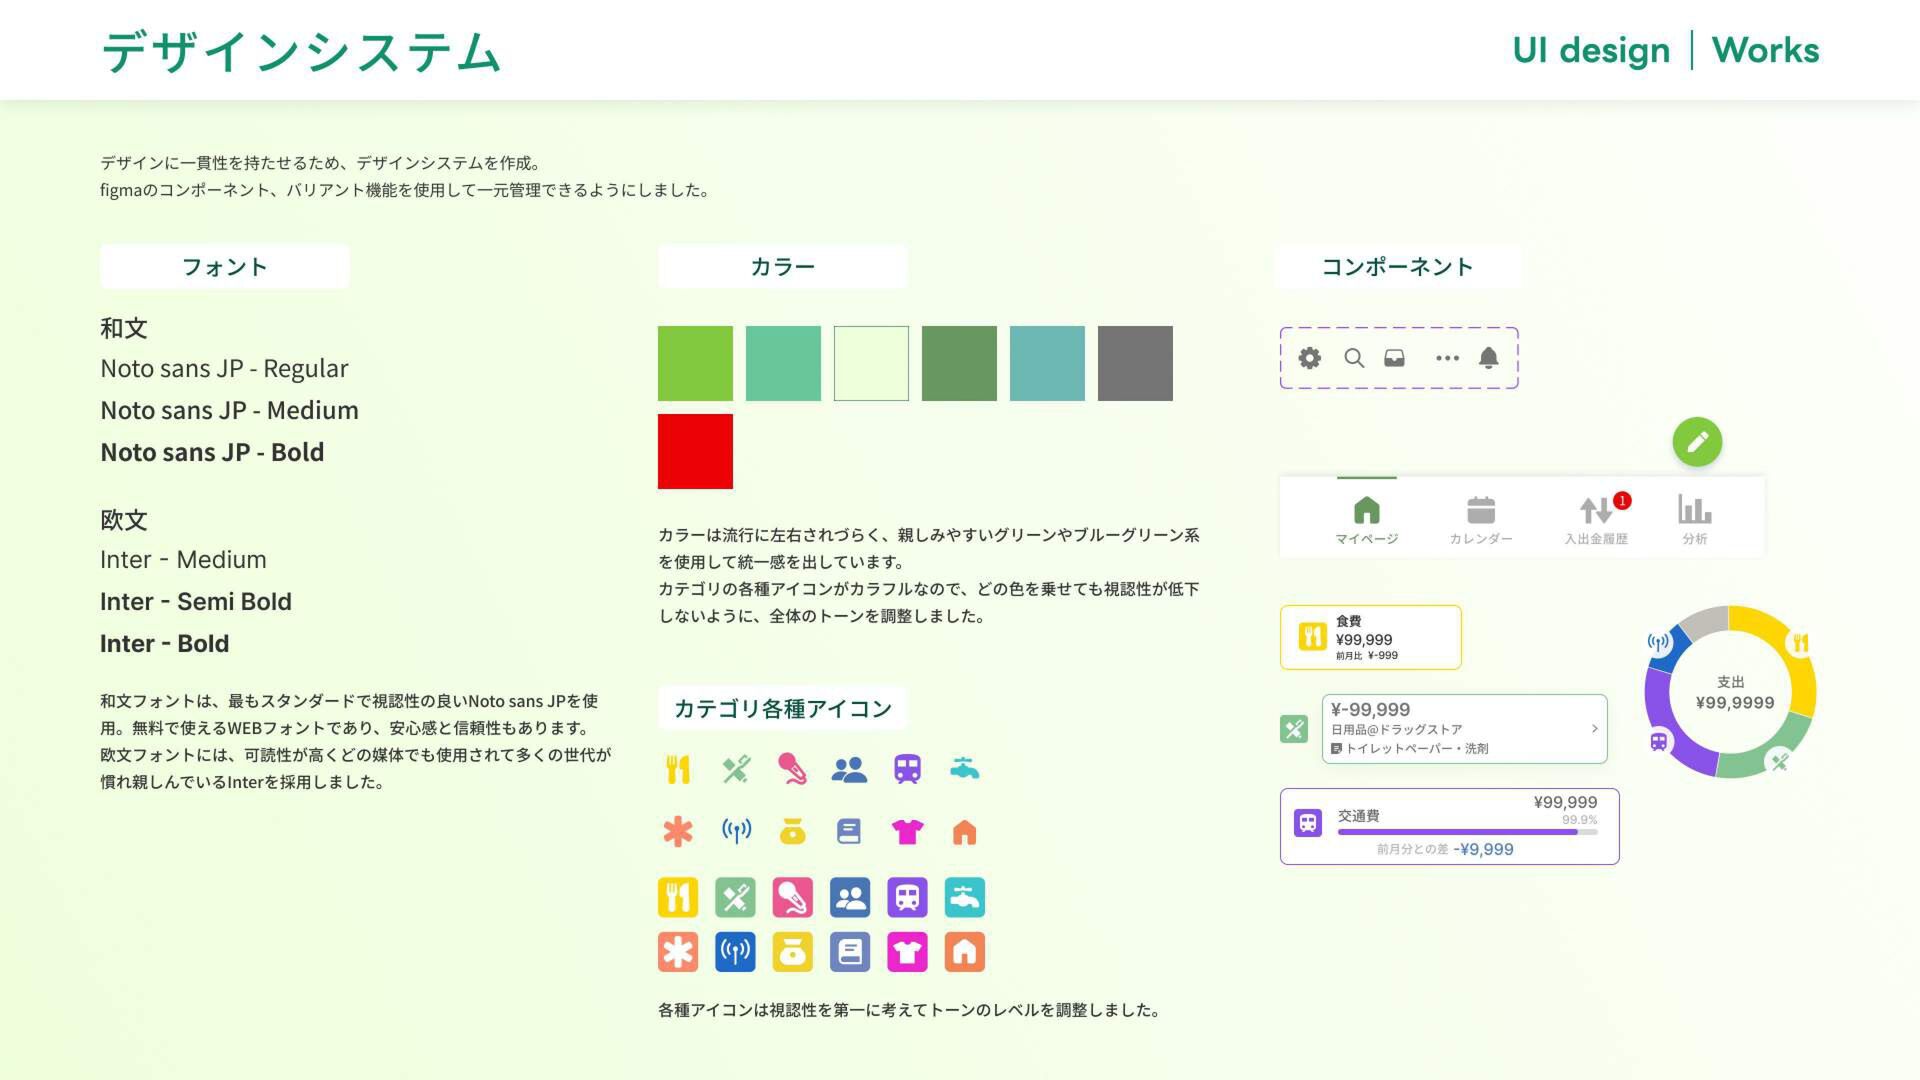Pick the bright lime green swatch
The image size is (1920, 1080).
[x=695, y=363]
